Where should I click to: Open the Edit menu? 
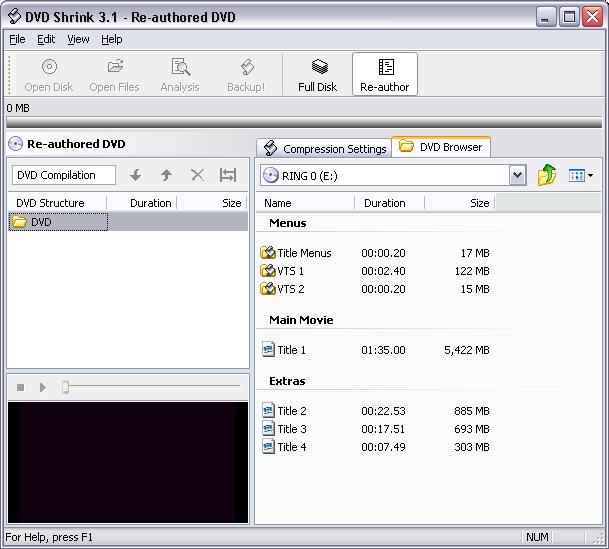tap(46, 39)
